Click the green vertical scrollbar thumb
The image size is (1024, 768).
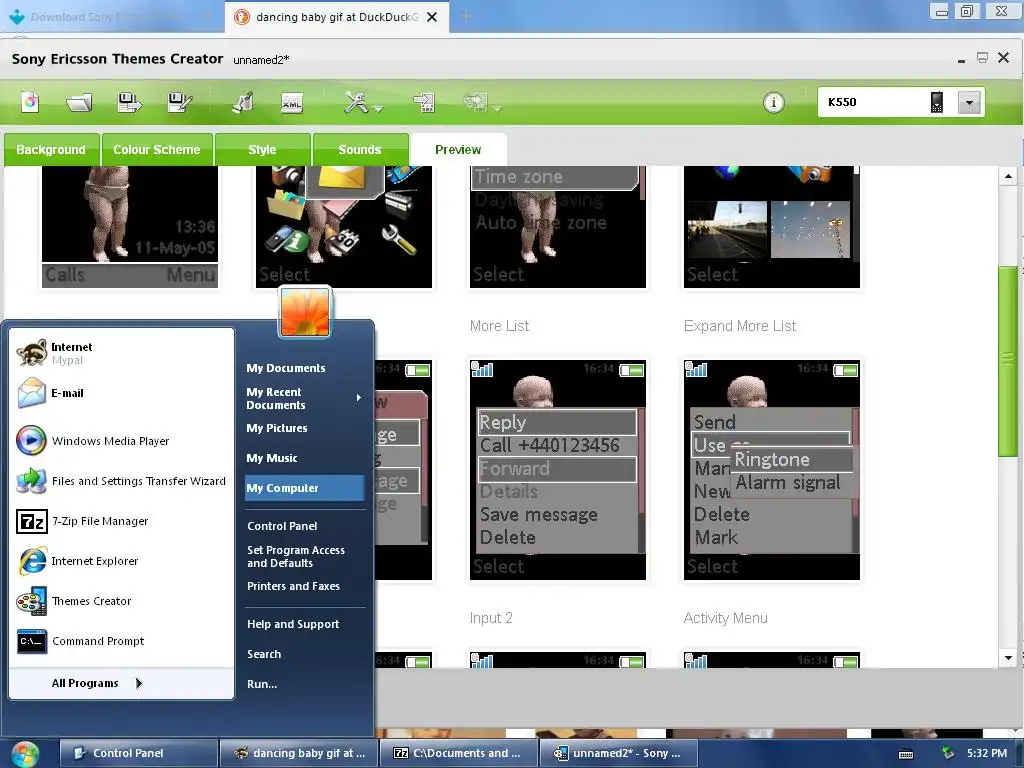click(x=1008, y=360)
